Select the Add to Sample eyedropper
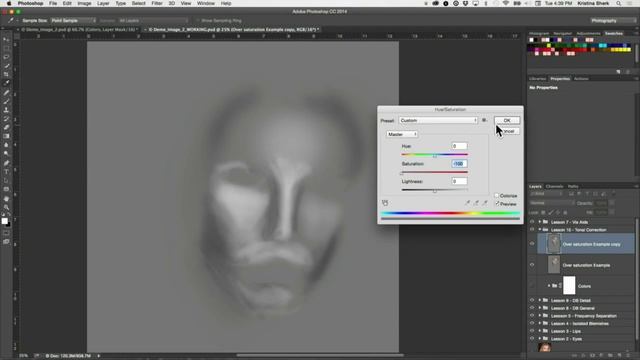The width and height of the screenshot is (640, 360). tap(476, 203)
